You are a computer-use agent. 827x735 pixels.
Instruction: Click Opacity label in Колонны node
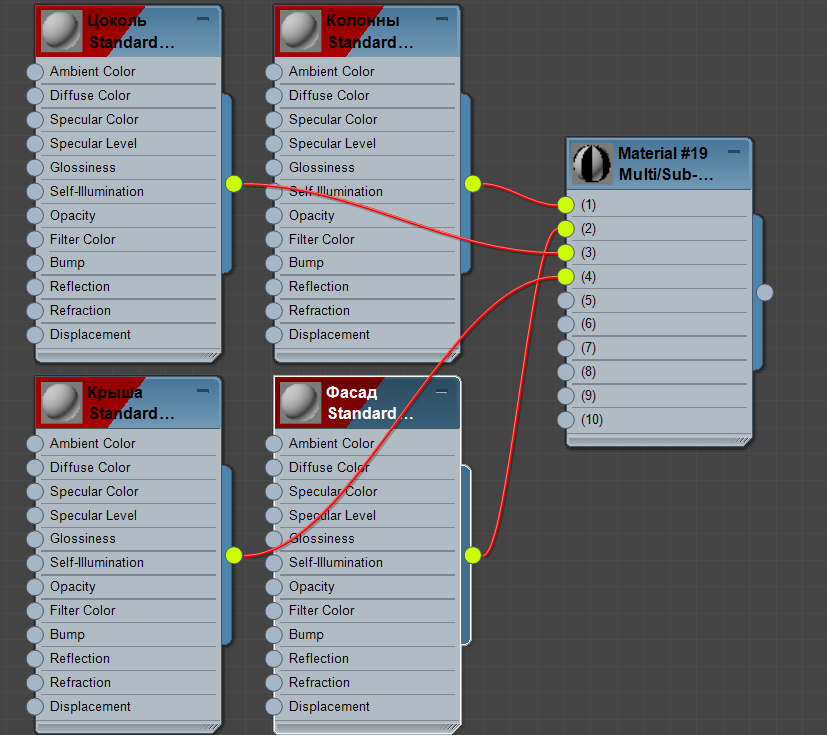point(312,216)
